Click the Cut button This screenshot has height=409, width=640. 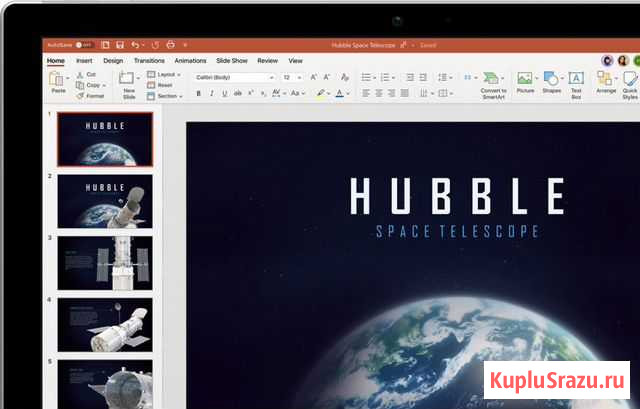pos(87,74)
